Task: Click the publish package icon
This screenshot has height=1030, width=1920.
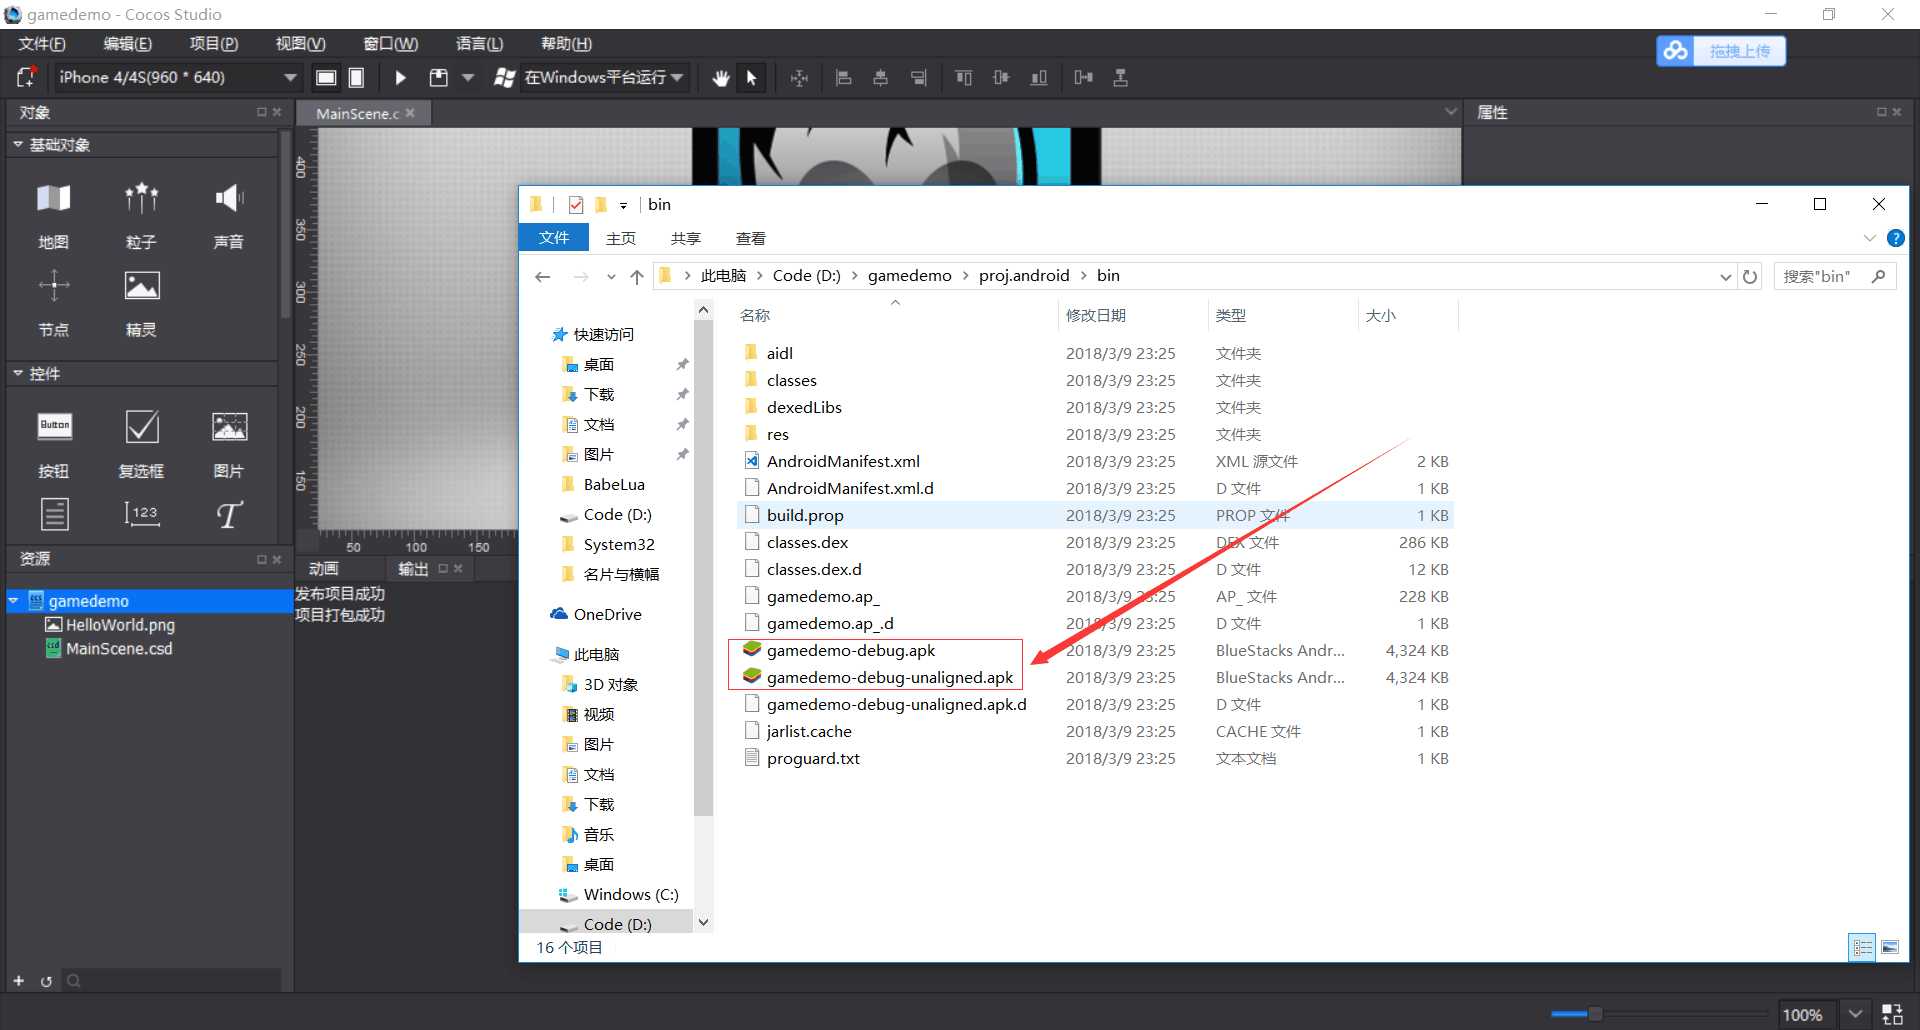Action: pos(438,77)
